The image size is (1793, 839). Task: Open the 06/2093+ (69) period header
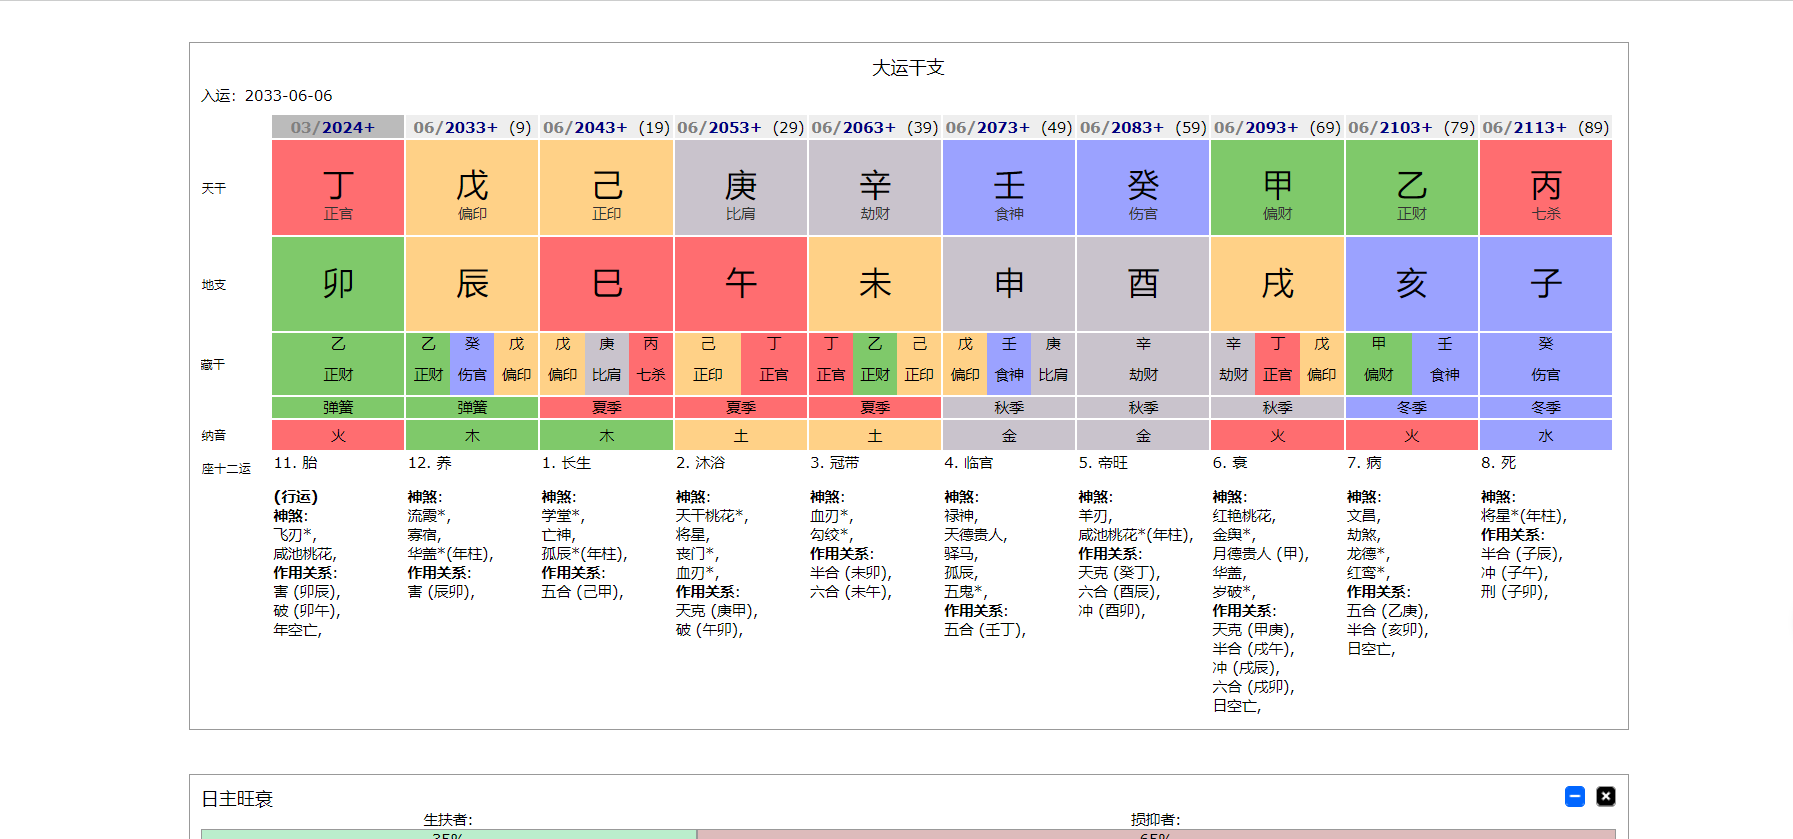click(1277, 127)
